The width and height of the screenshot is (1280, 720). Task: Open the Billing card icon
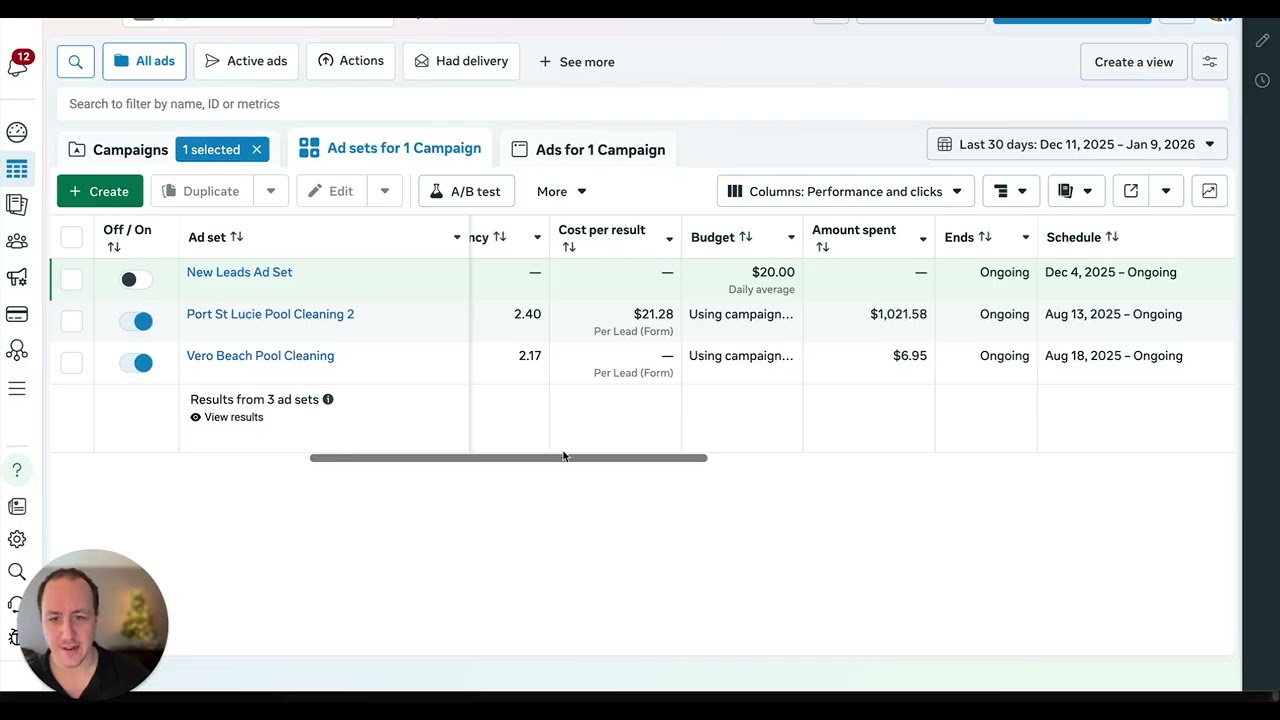(x=17, y=314)
